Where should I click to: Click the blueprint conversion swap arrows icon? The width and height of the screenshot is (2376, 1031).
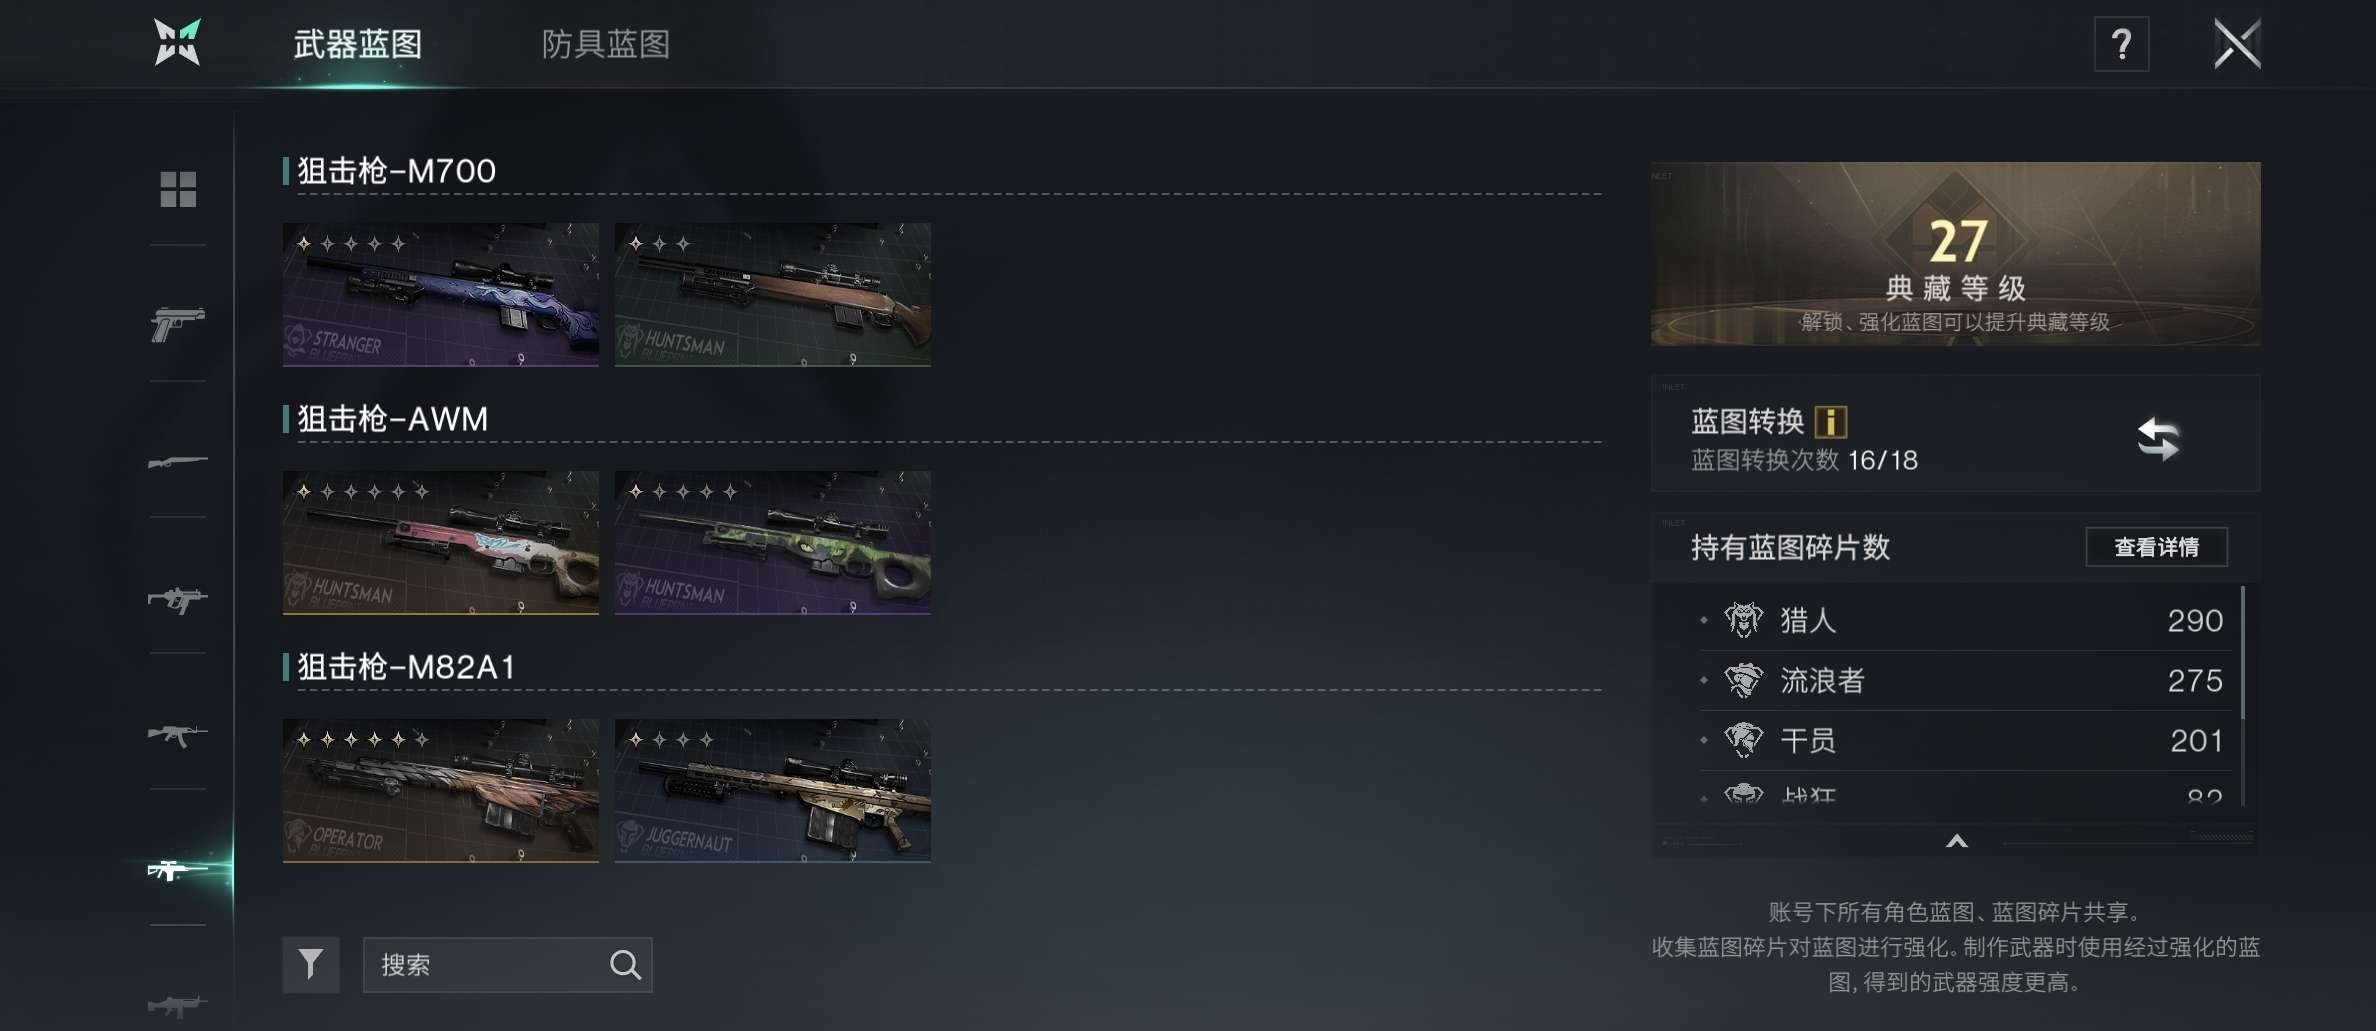(2158, 439)
